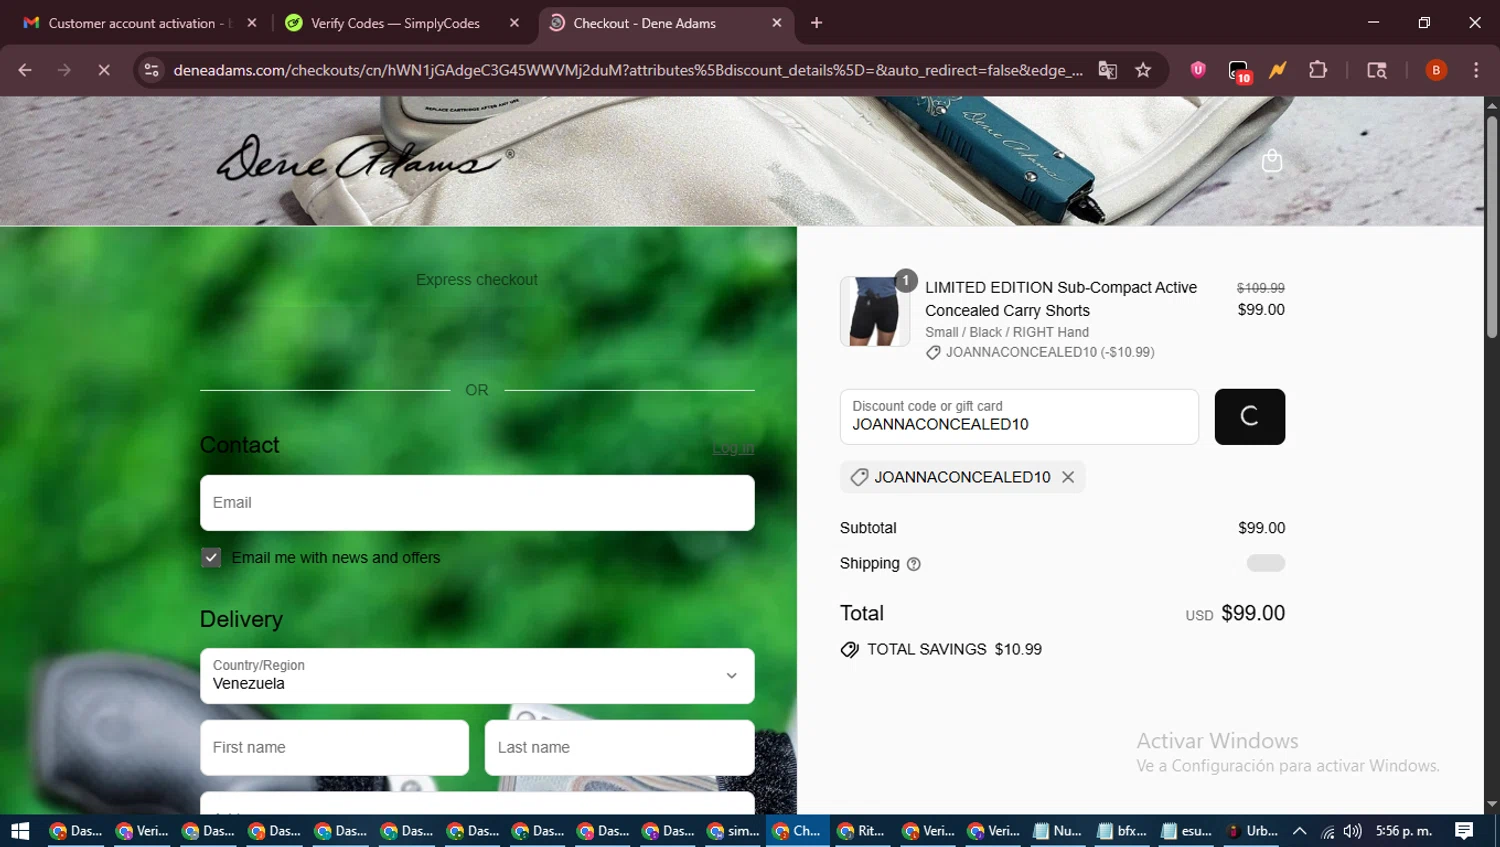The image size is (1500, 847).
Task: Click the forward navigation arrow
Action: tap(64, 70)
